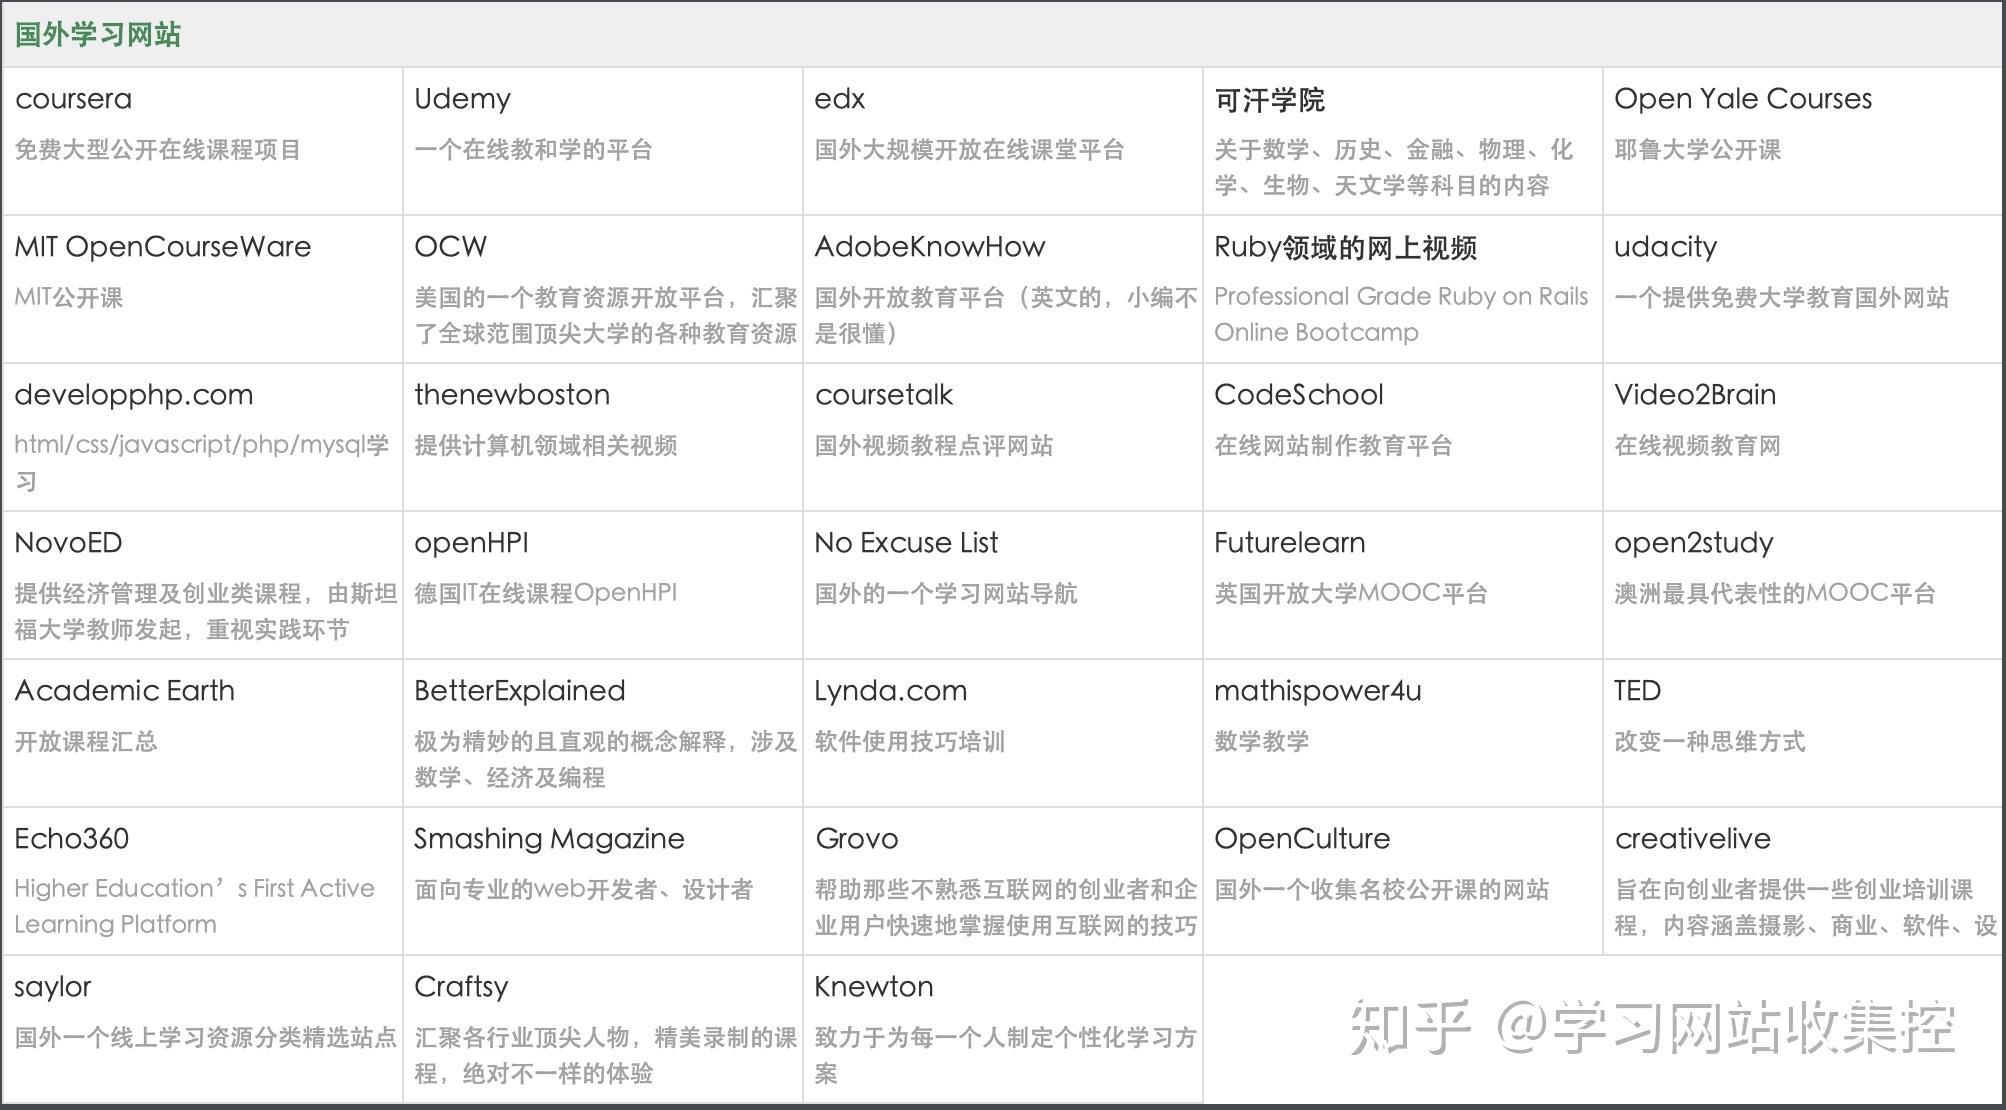
Task: Open Video2Brain link
Action: (1694, 395)
